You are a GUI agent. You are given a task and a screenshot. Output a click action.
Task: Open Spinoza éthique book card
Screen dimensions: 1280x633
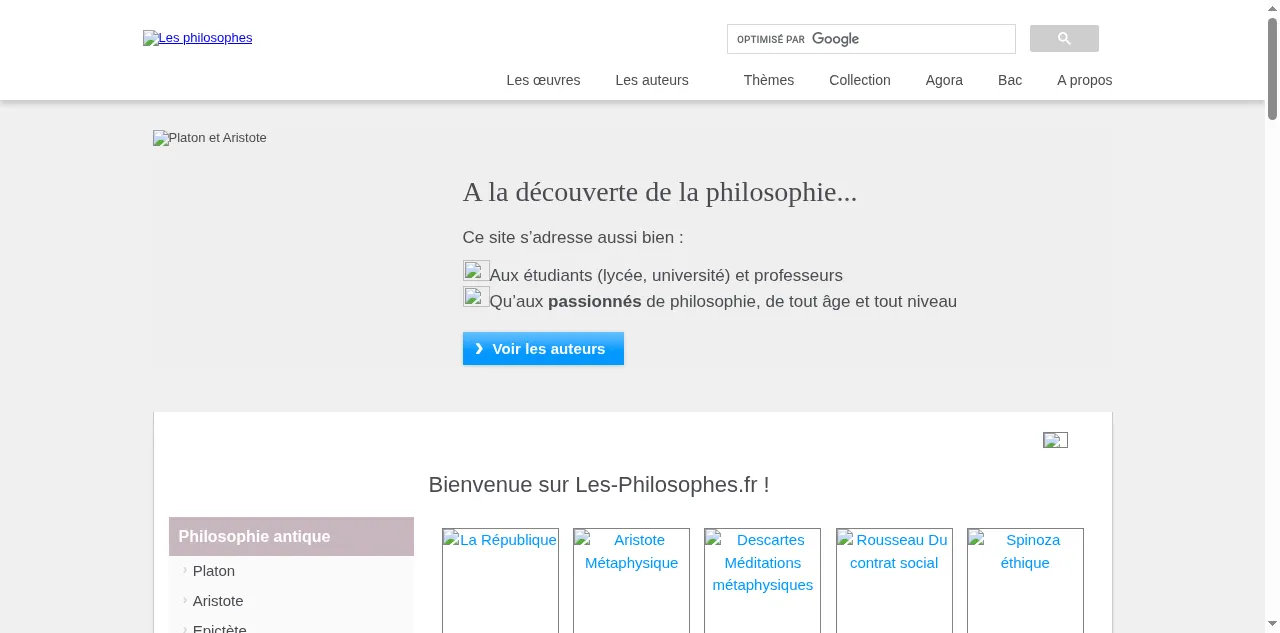tap(1025, 580)
